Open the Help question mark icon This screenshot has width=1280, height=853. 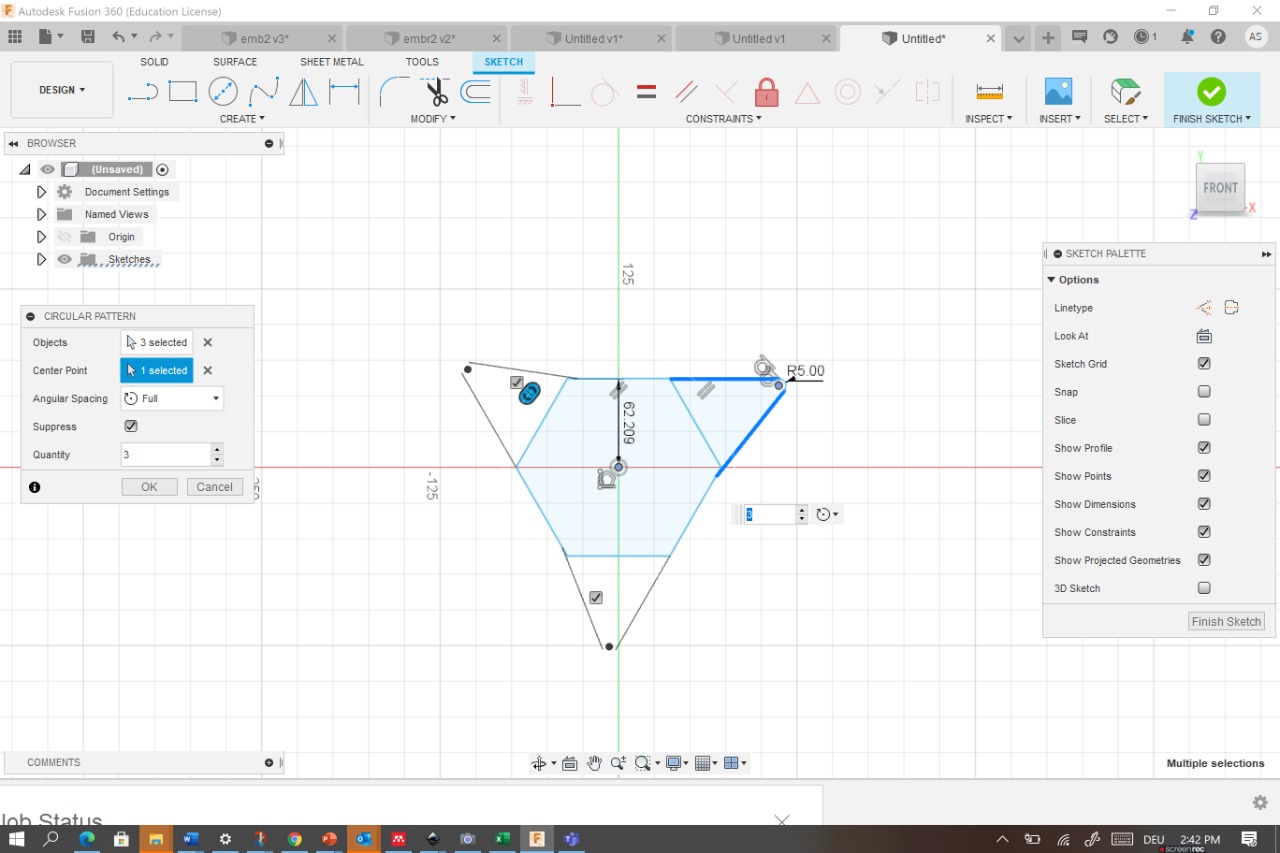pos(1218,37)
